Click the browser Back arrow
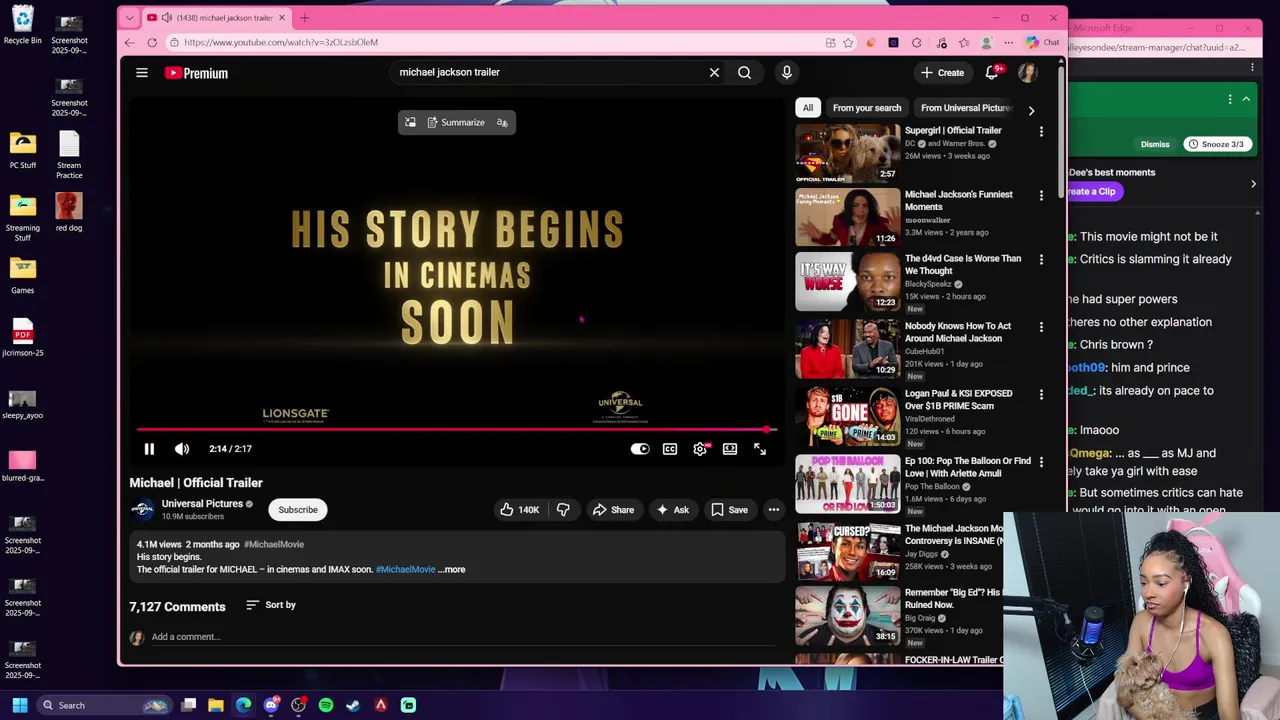 pyautogui.click(x=129, y=42)
